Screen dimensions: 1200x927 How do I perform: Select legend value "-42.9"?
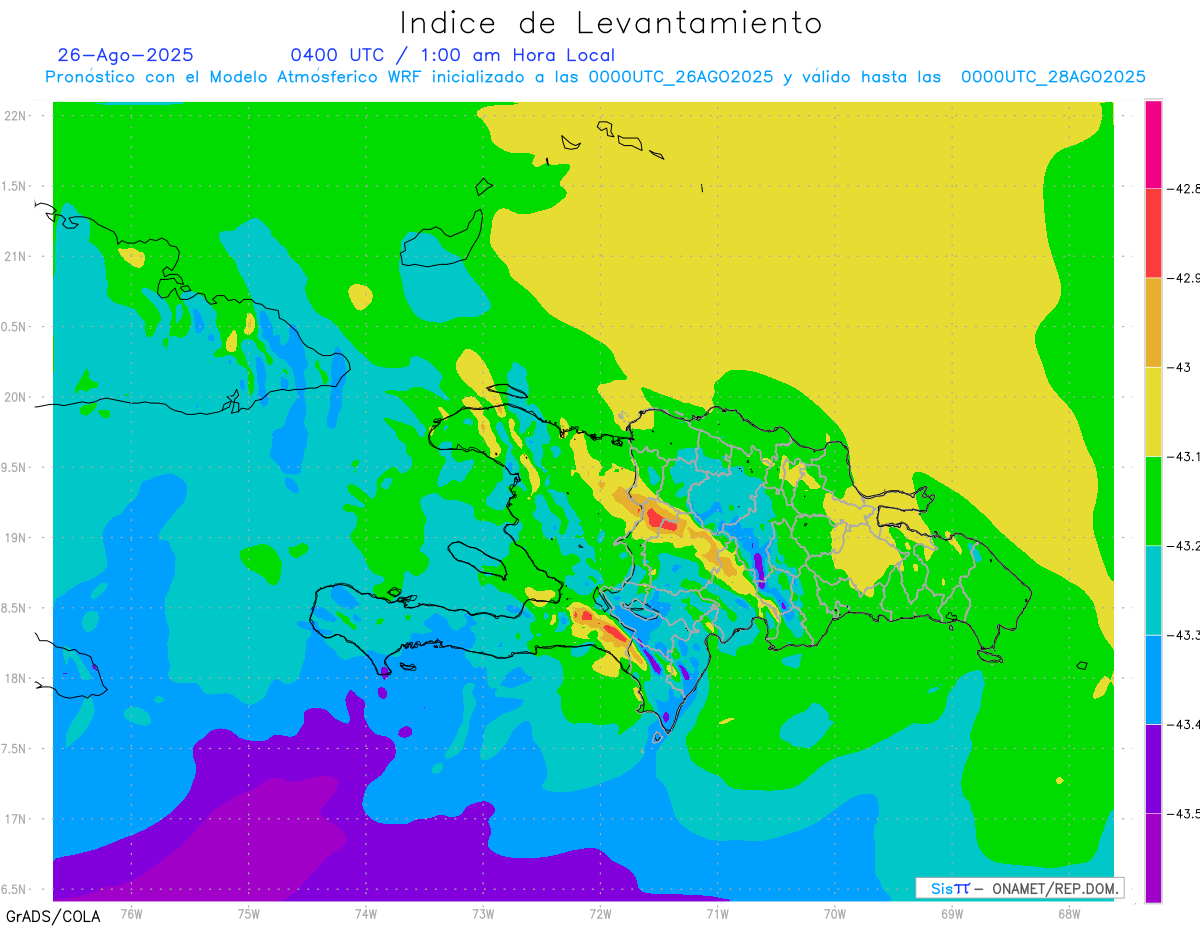[1184, 278]
